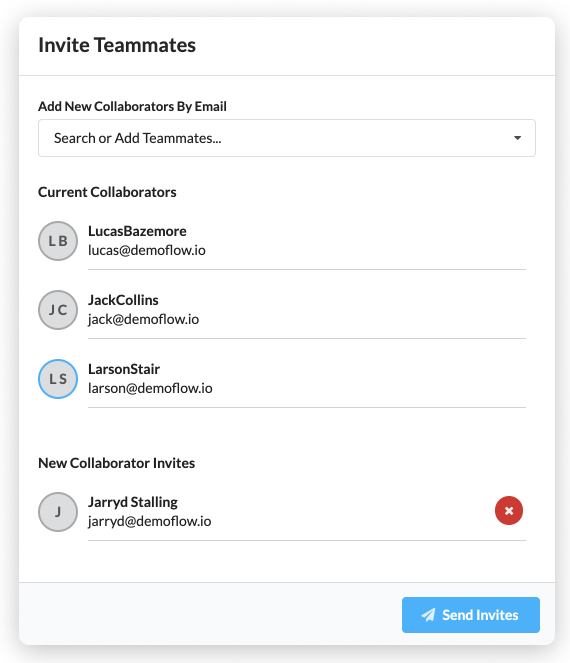Expand the teammates dropdown arrow

click(x=517, y=138)
